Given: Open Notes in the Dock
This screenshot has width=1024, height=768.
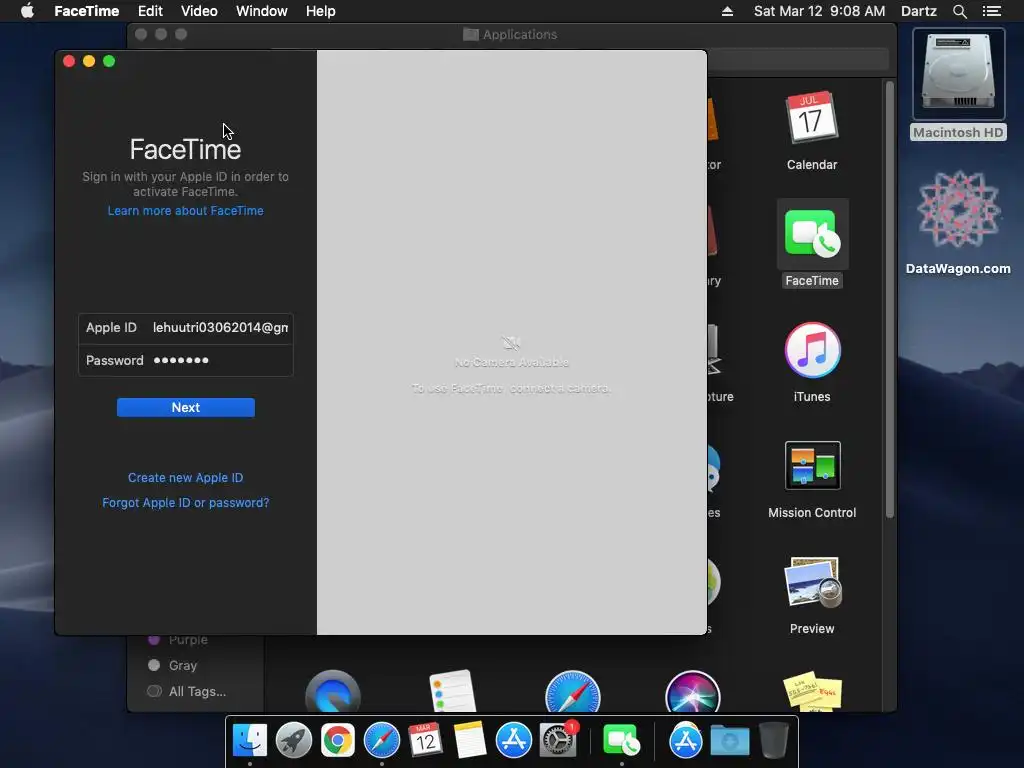Looking at the screenshot, I should click(470, 740).
